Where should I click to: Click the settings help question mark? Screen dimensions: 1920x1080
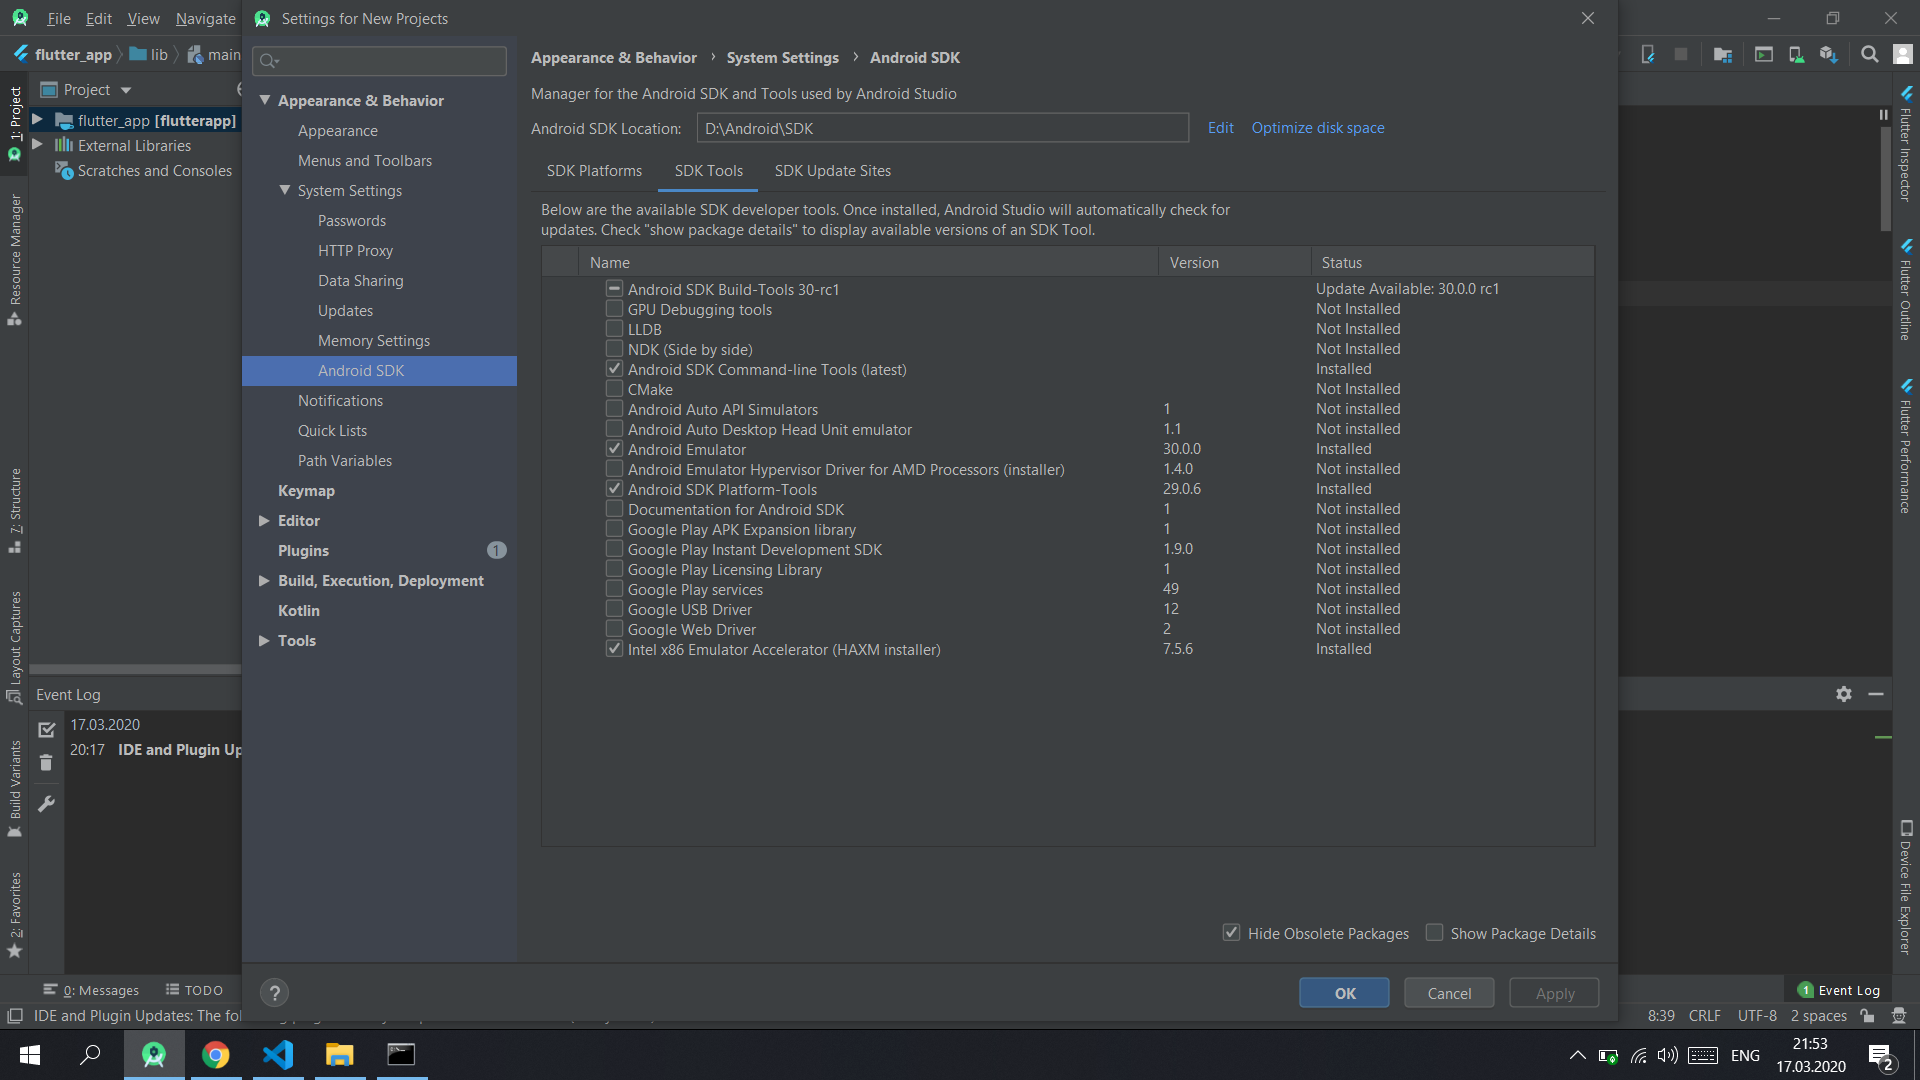pos(274,993)
